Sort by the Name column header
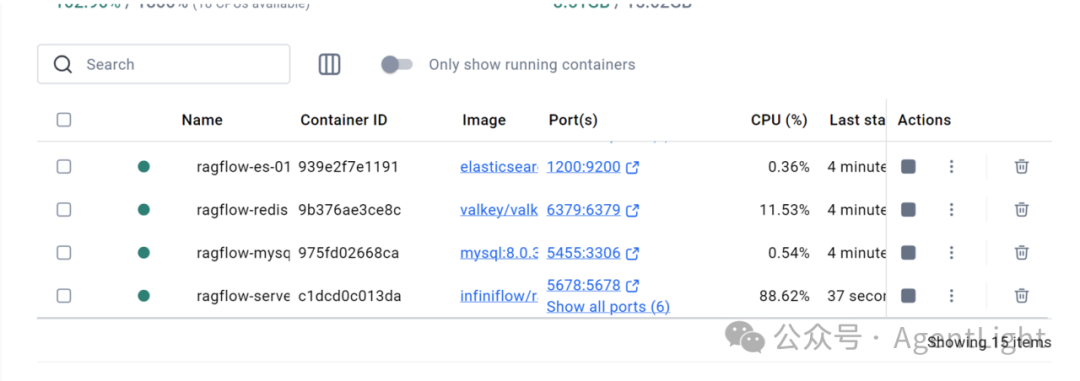The image size is (1080, 381). [202, 120]
